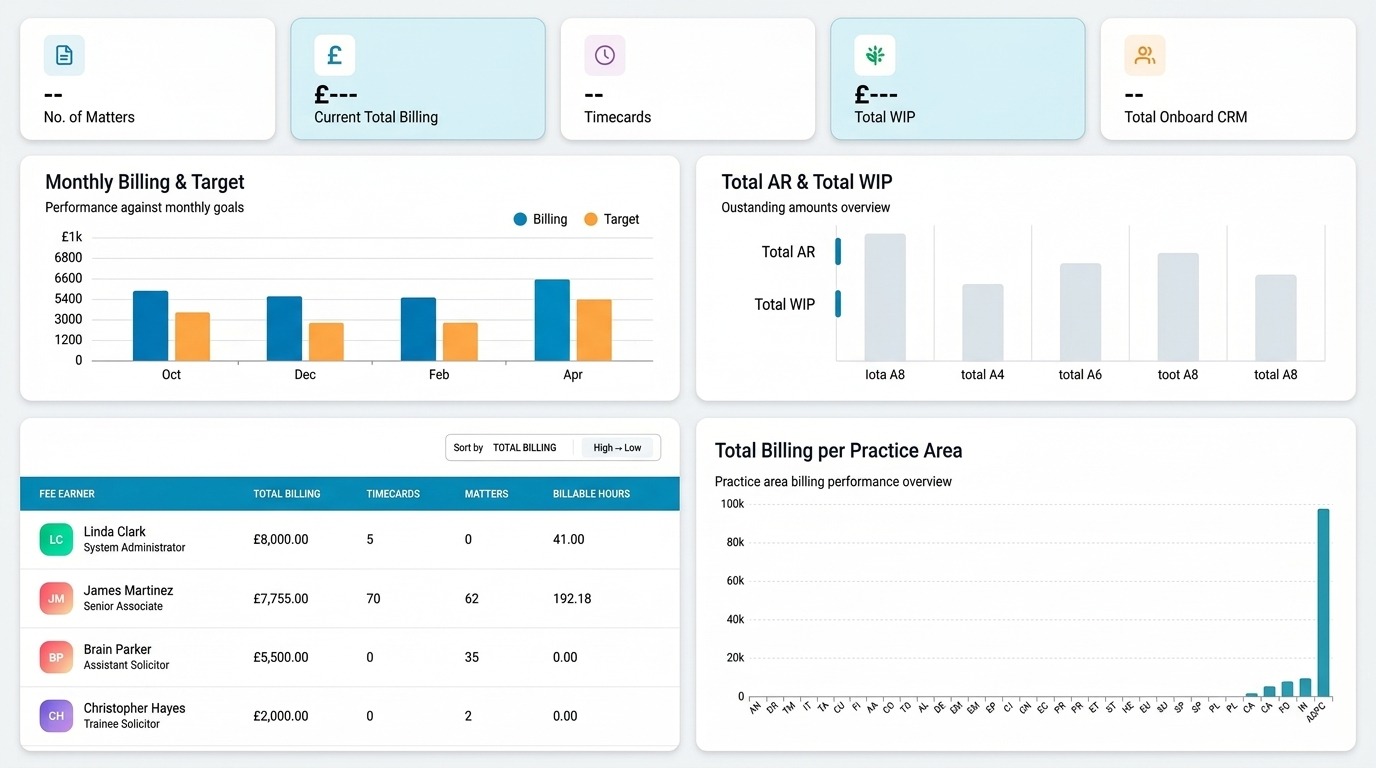Sort table by the TIMECARDS column header

click(x=393, y=494)
